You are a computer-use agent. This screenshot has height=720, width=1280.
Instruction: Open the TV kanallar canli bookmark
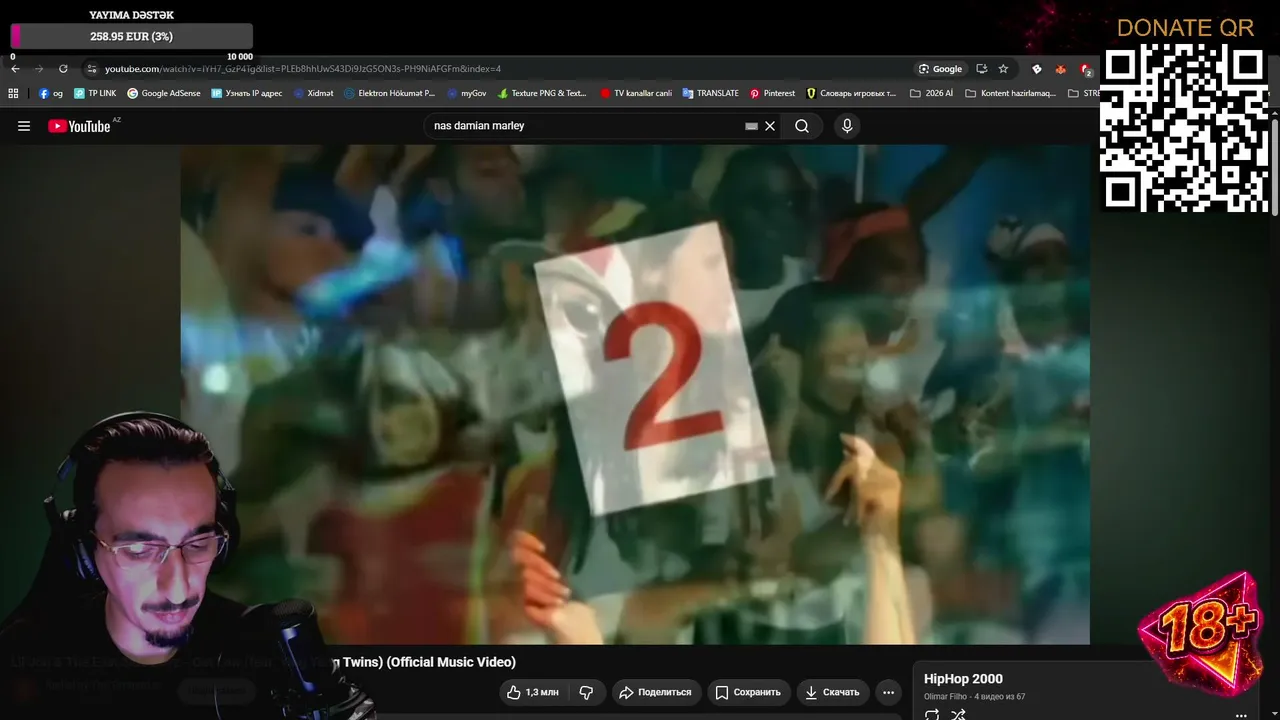click(636, 93)
